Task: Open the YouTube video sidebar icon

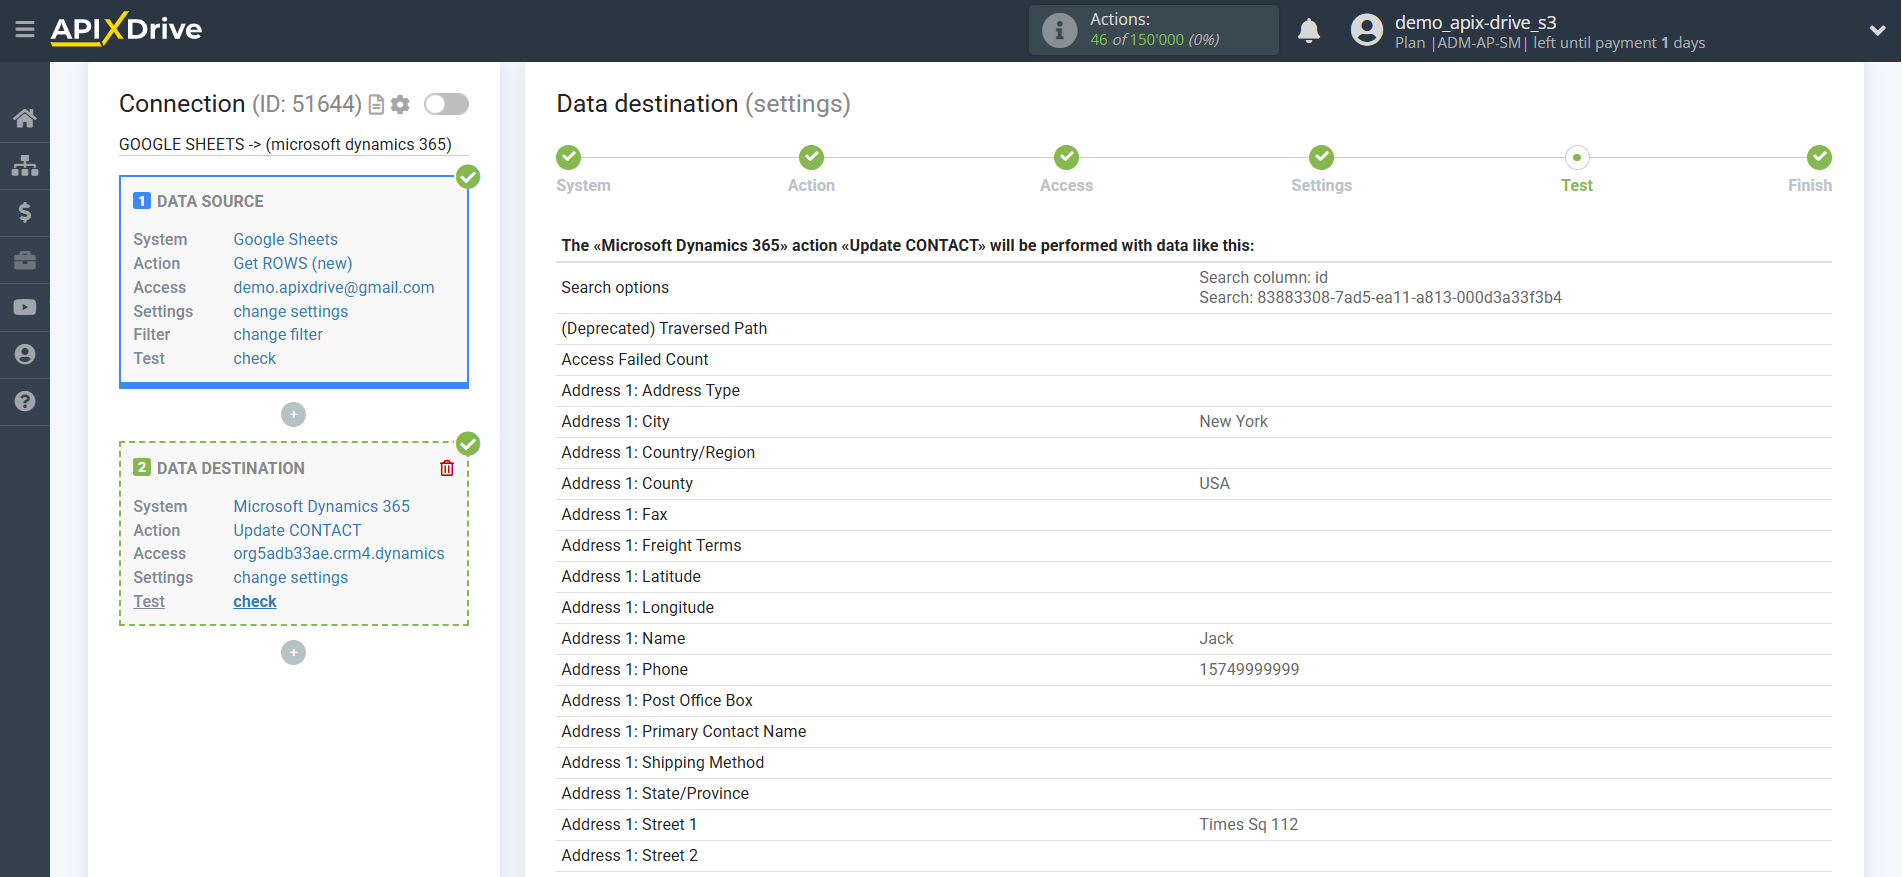Action: 25,307
